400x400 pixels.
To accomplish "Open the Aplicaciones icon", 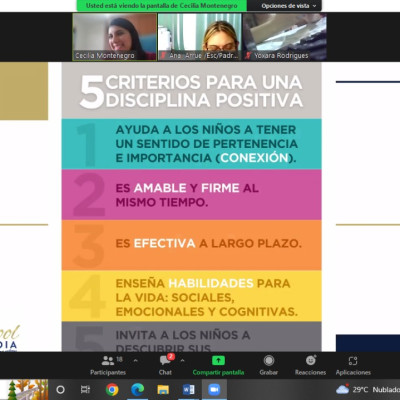I will coord(353,361).
